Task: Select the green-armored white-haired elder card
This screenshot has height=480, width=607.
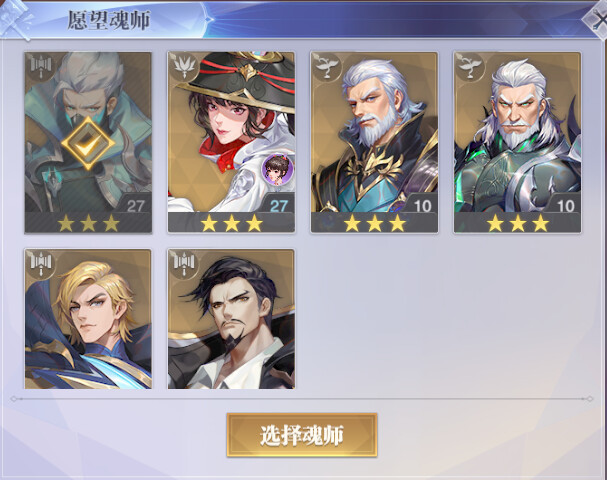Action: coord(518,142)
